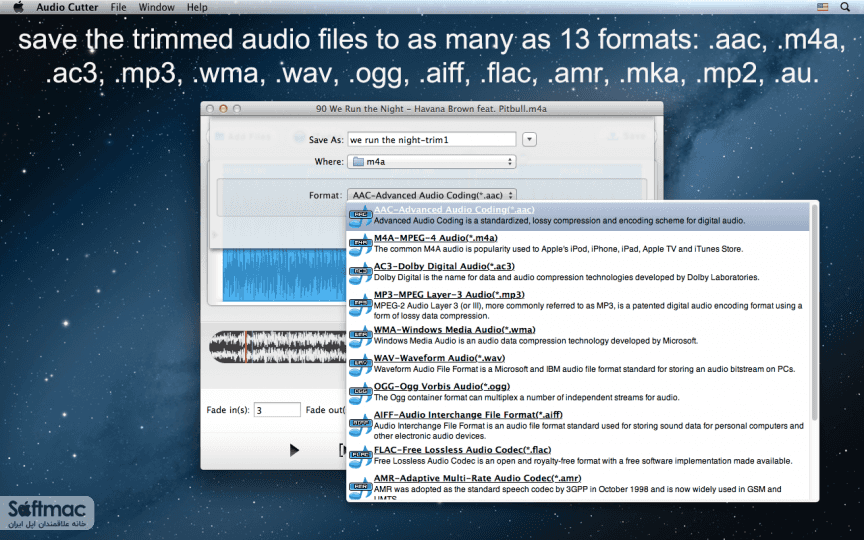Play the audio with the play button
The width and height of the screenshot is (864, 540).
294,450
